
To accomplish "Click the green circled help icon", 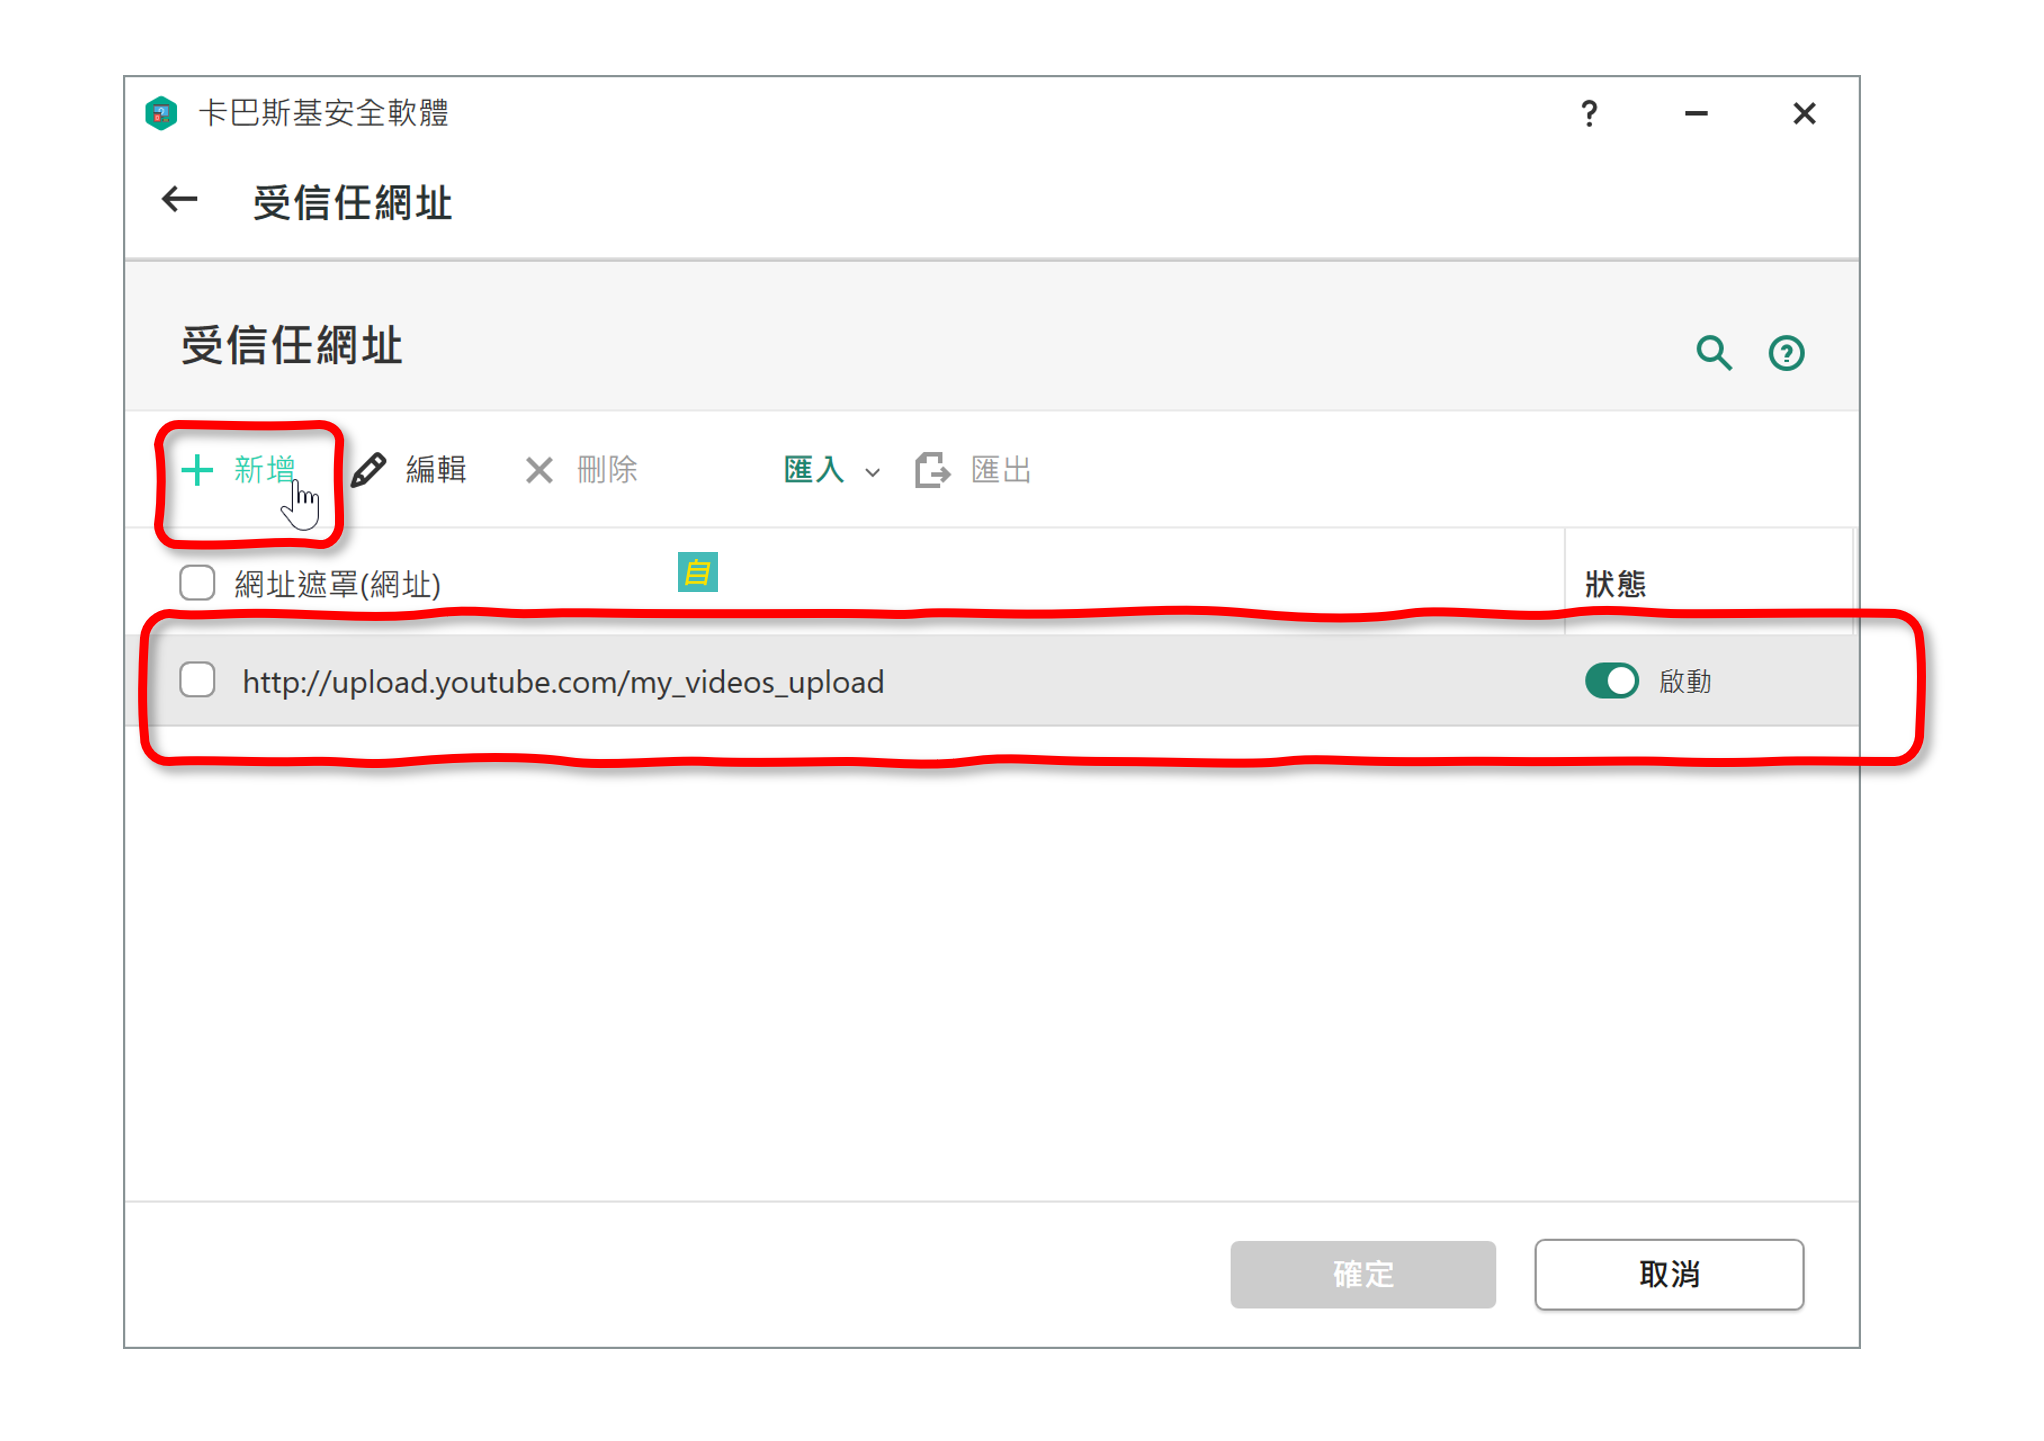I will [1786, 353].
